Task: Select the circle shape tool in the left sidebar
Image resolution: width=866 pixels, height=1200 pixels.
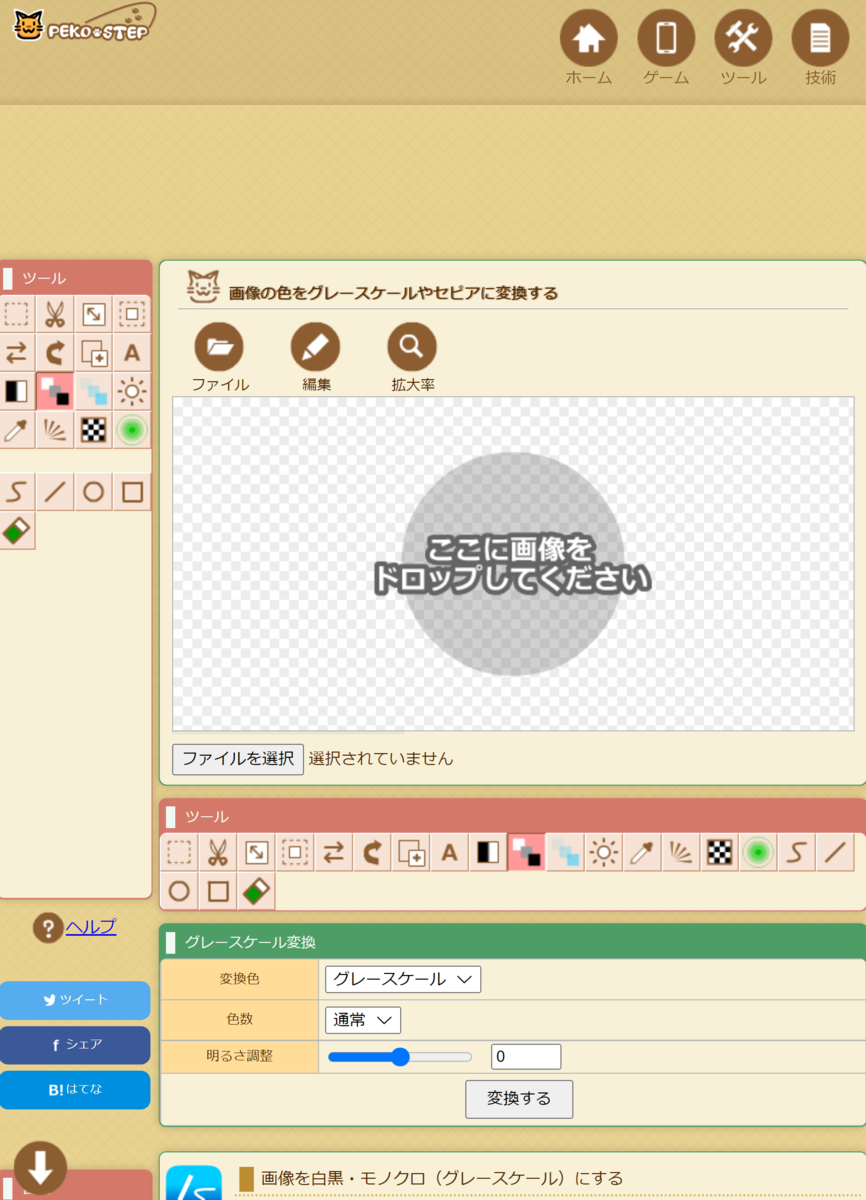Action: click(94, 492)
